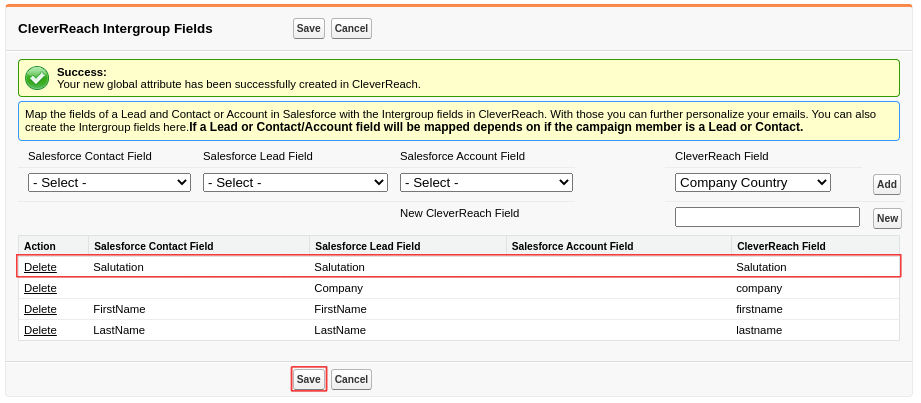Click the bottom Save button
921x403 pixels.
point(308,379)
